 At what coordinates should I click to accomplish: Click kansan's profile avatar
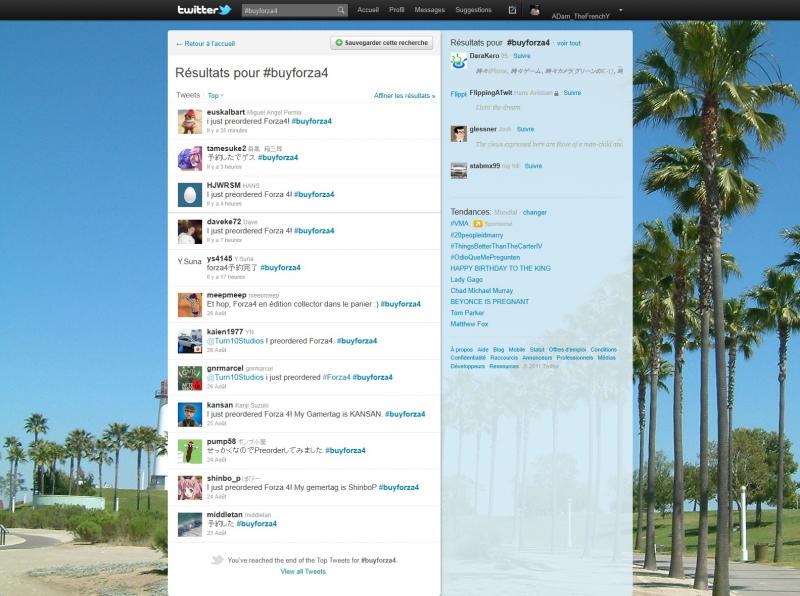coord(190,415)
